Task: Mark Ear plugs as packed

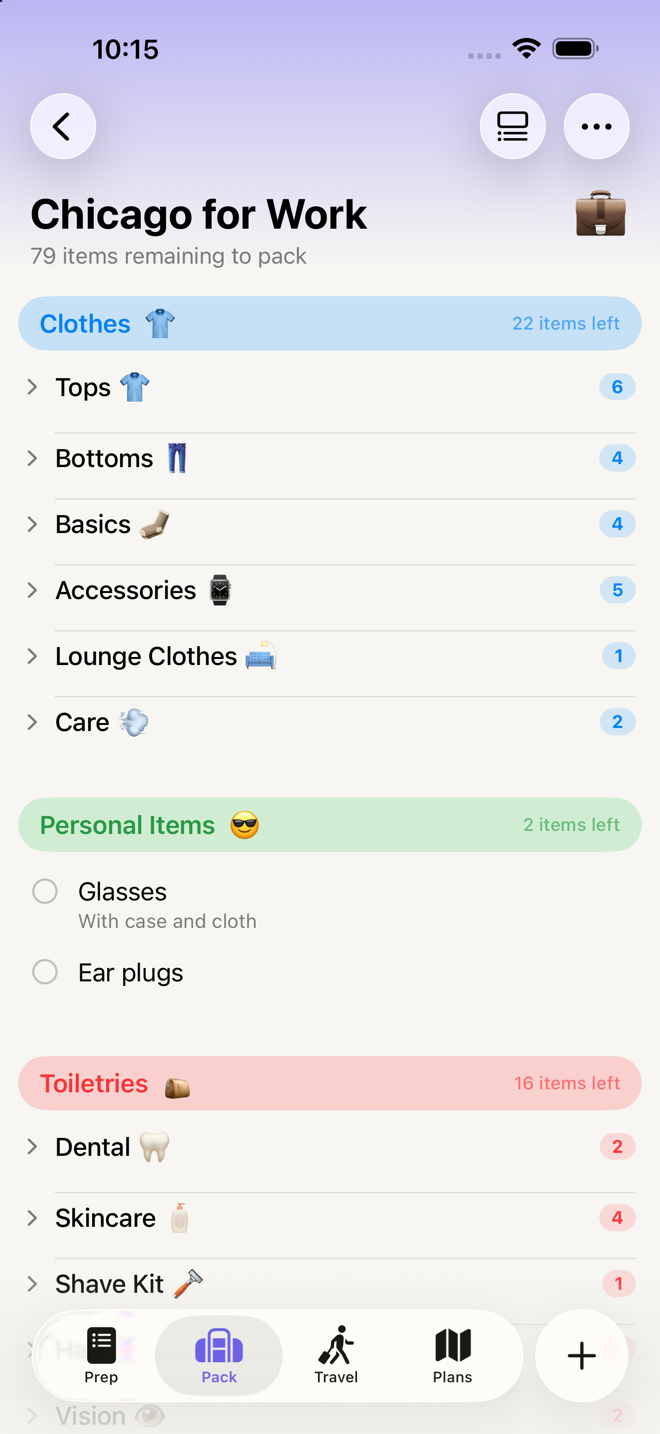Action: click(45, 972)
